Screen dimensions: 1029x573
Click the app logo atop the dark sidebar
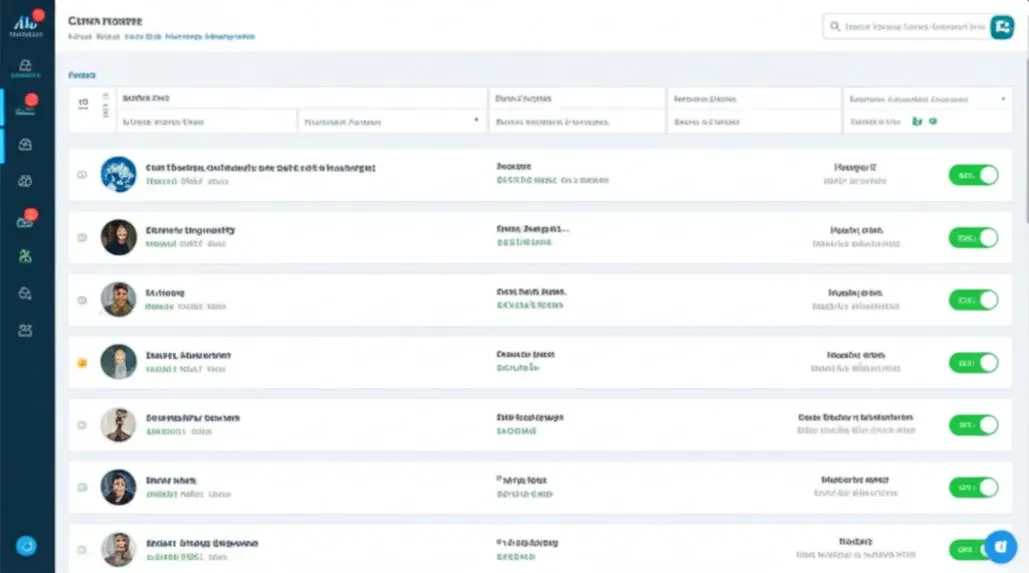[x=26, y=24]
